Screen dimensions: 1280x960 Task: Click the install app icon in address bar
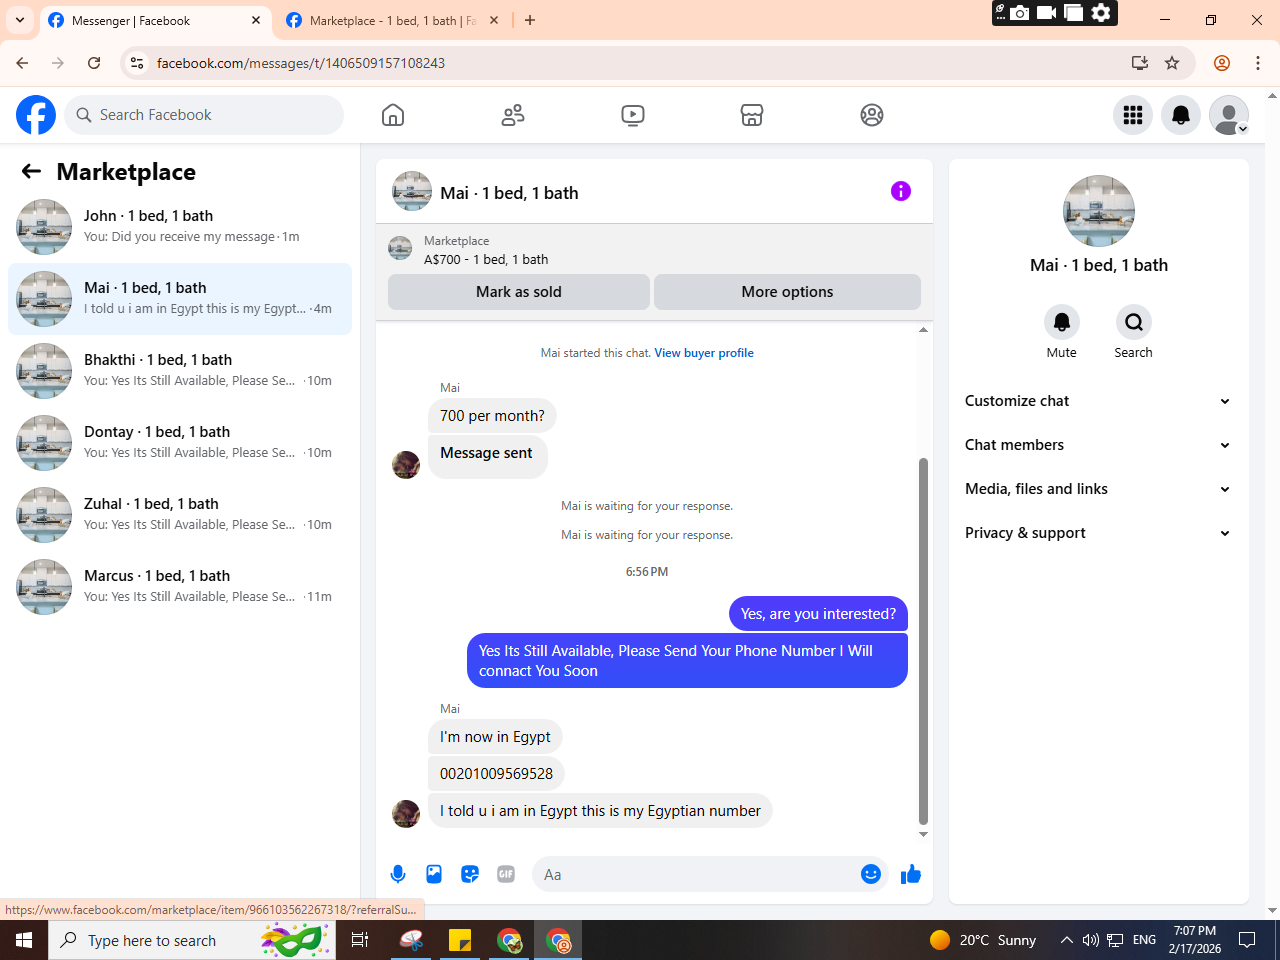[x=1140, y=63]
